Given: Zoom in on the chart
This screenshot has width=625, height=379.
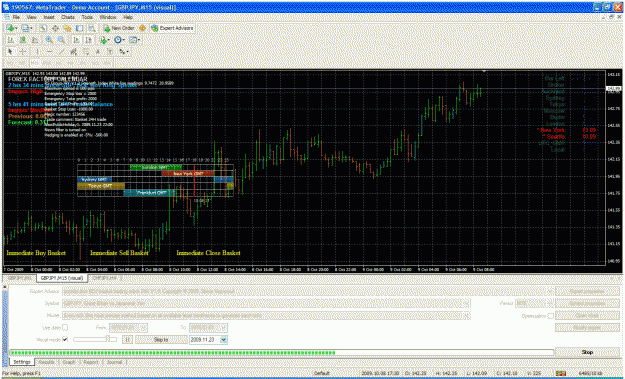Looking at the screenshot, I should pyautogui.click(x=49, y=40).
